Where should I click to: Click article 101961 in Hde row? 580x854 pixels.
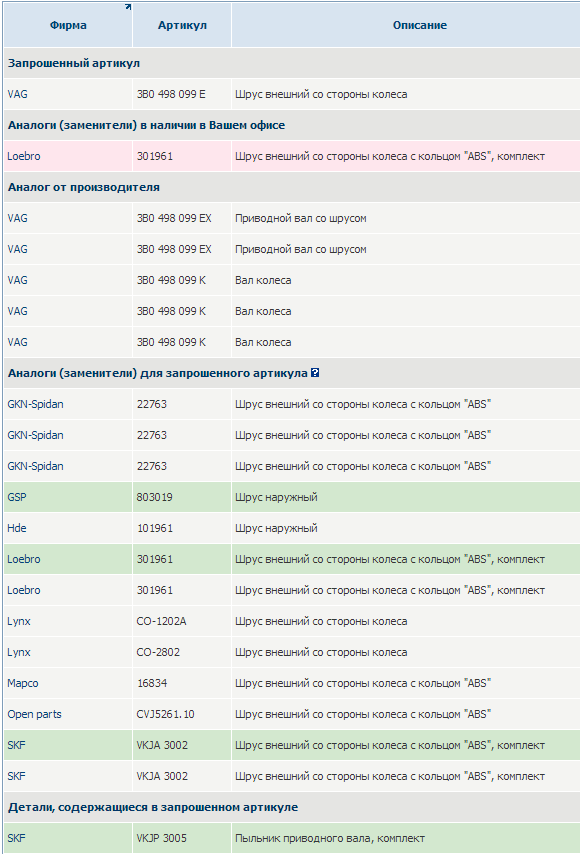pos(155,528)
